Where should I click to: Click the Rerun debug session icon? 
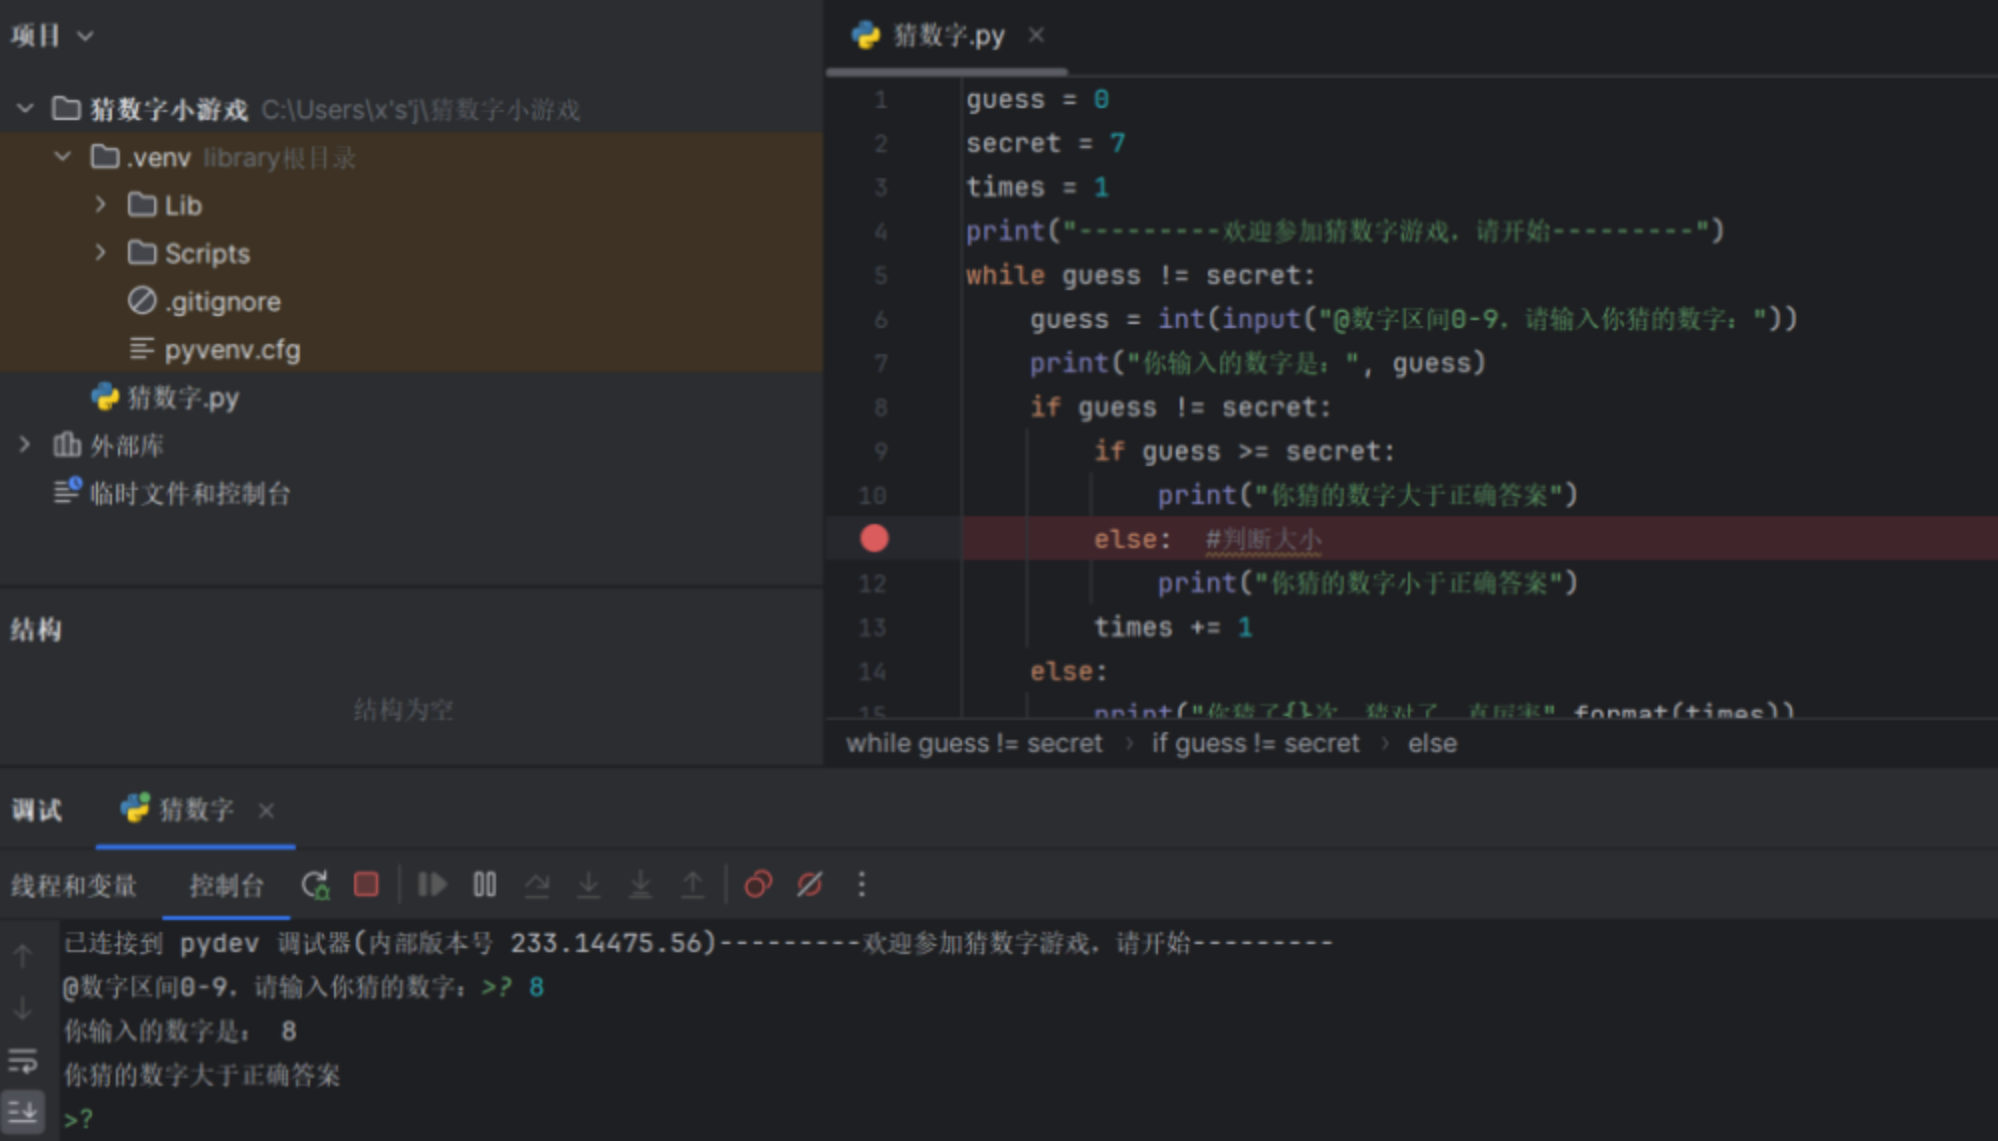[315, 885]
